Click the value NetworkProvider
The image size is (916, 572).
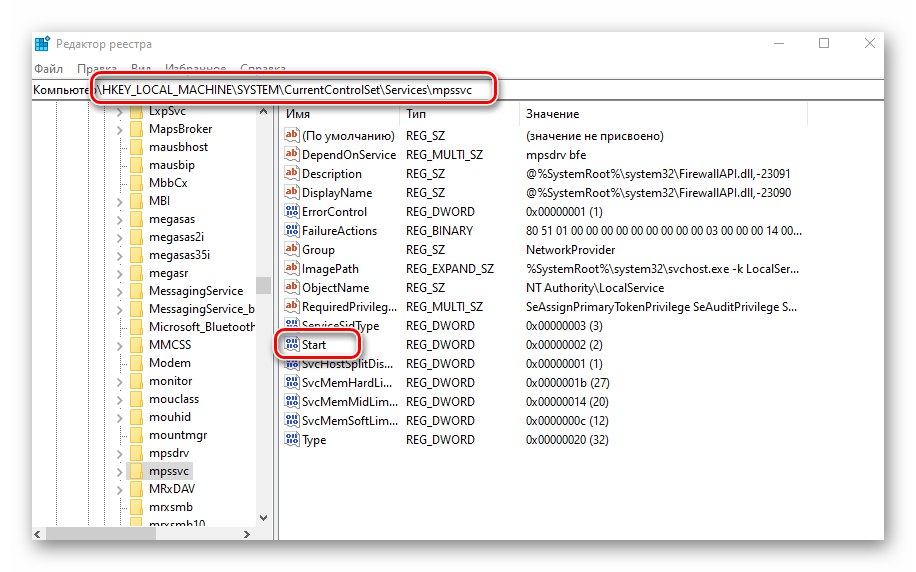coord(570,249)
